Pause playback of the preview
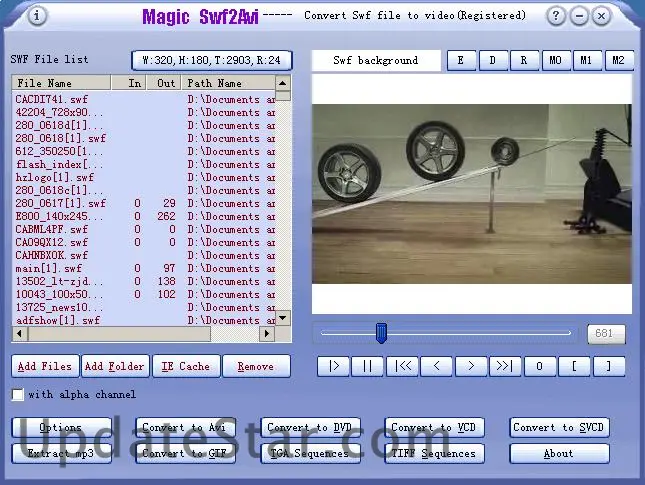The height and width of the screenshot is (485, 645). click(368, 366)
